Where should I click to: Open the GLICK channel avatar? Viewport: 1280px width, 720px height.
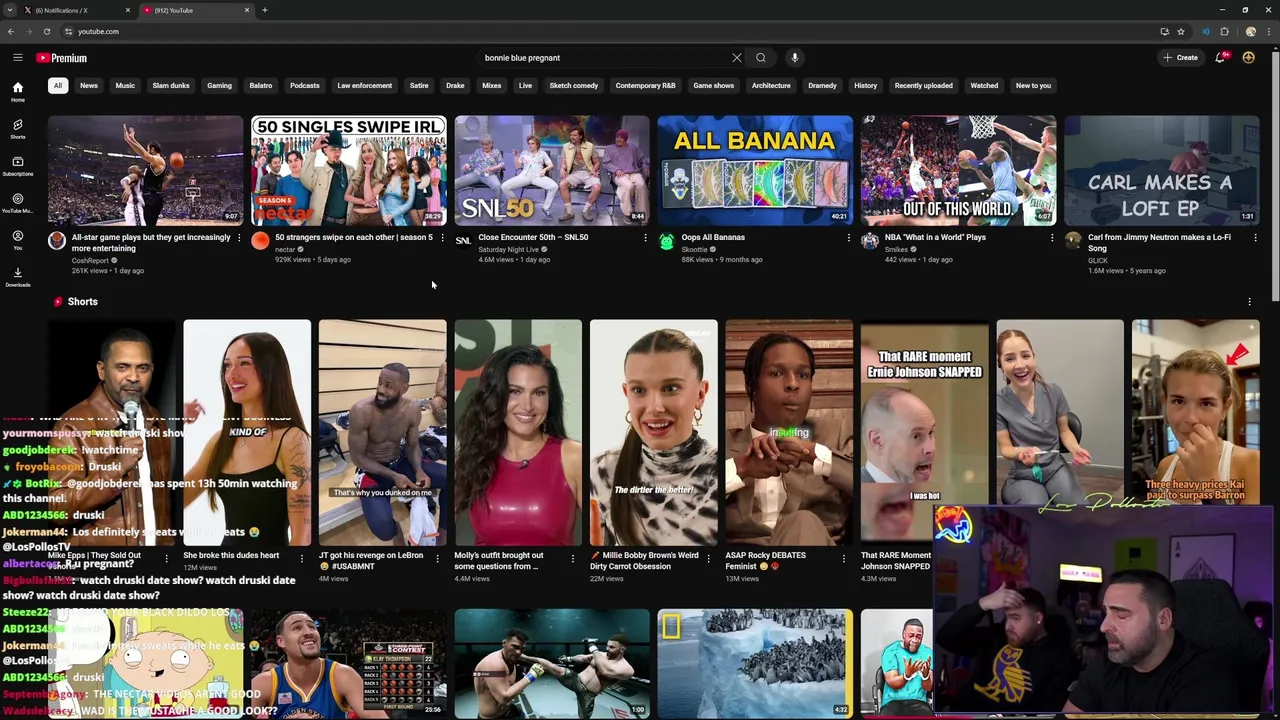click(1073, 241)
